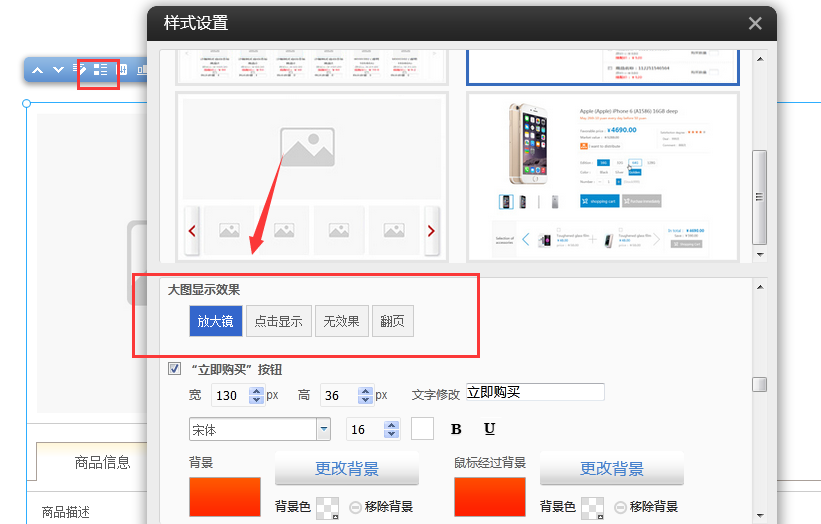Click the move-up arrow in module toolbar

38,70
